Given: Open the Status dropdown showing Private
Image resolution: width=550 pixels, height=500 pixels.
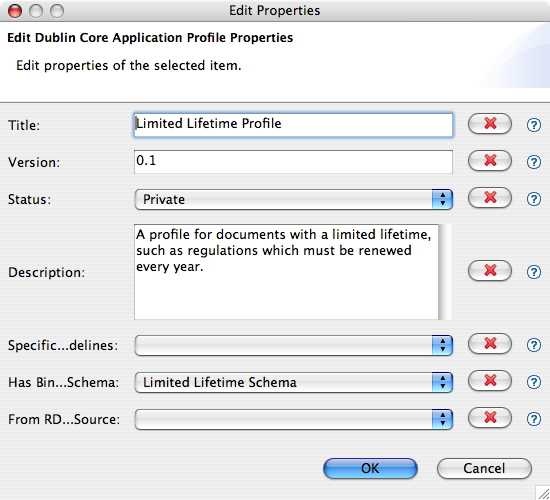Looking at the screenshot, I should click(294, 199).
